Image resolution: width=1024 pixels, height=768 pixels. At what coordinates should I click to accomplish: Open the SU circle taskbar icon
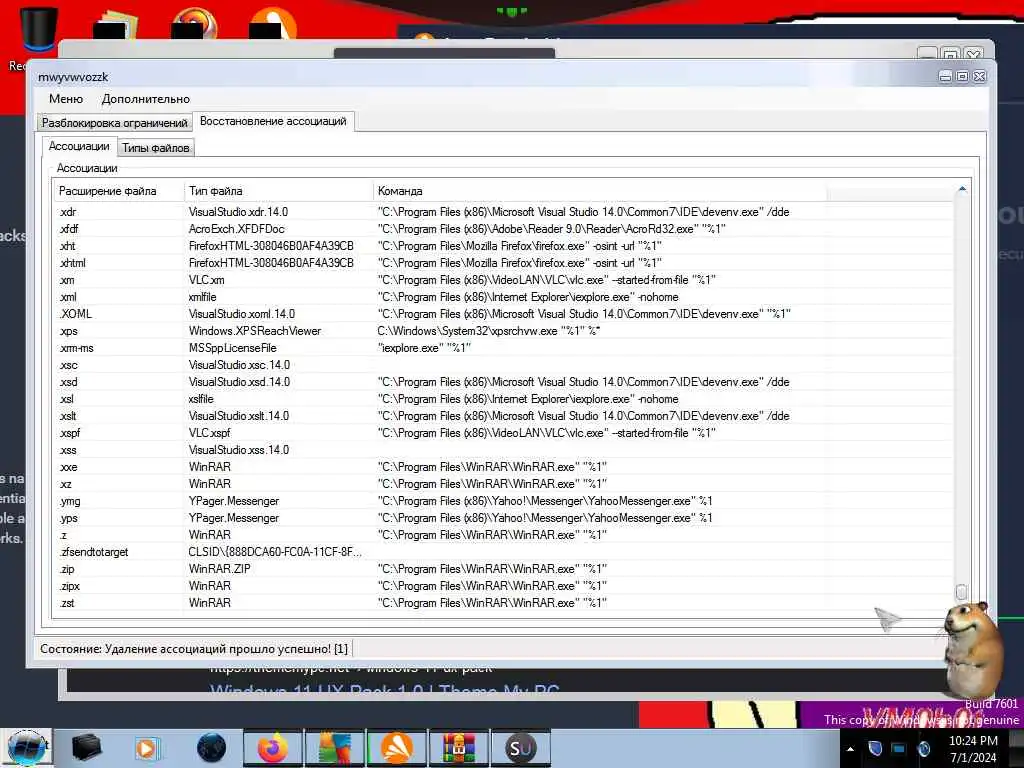pyautogui.click(x=520, y=748)
